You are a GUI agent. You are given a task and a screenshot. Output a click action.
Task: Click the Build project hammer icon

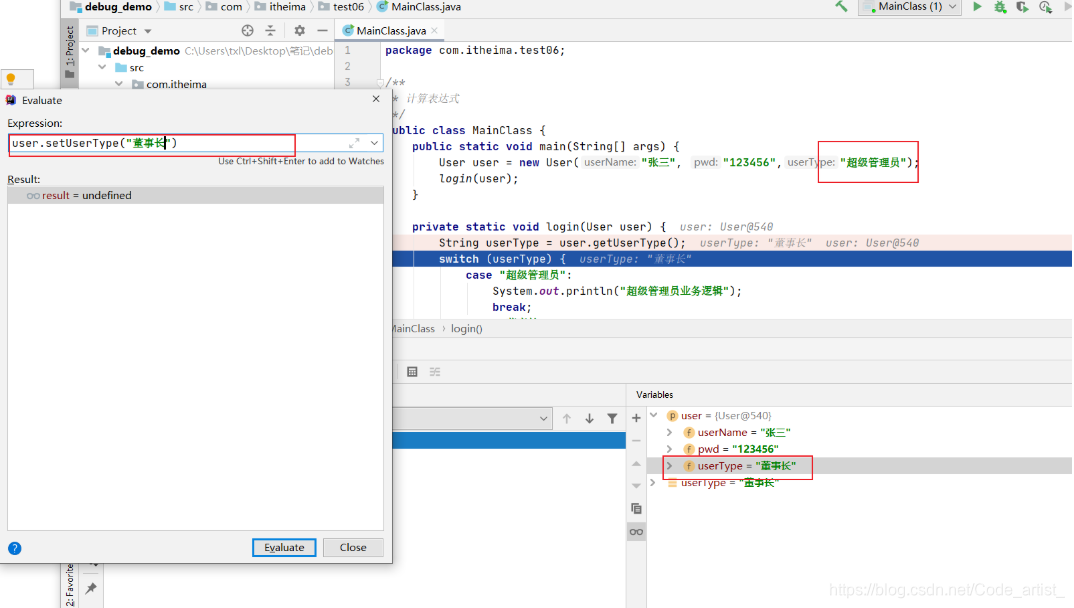[x=841, y=7]
